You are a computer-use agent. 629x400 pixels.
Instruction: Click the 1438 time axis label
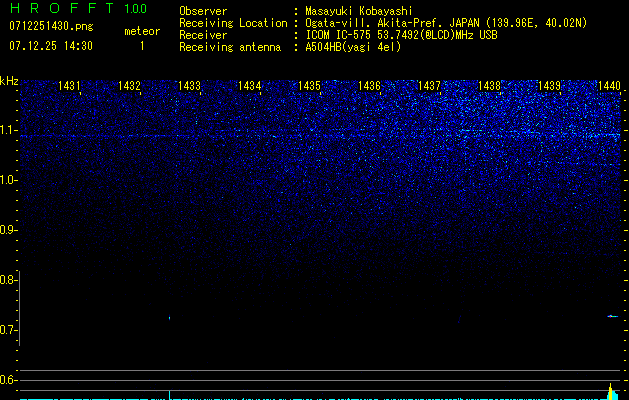(x=489, y=86)
